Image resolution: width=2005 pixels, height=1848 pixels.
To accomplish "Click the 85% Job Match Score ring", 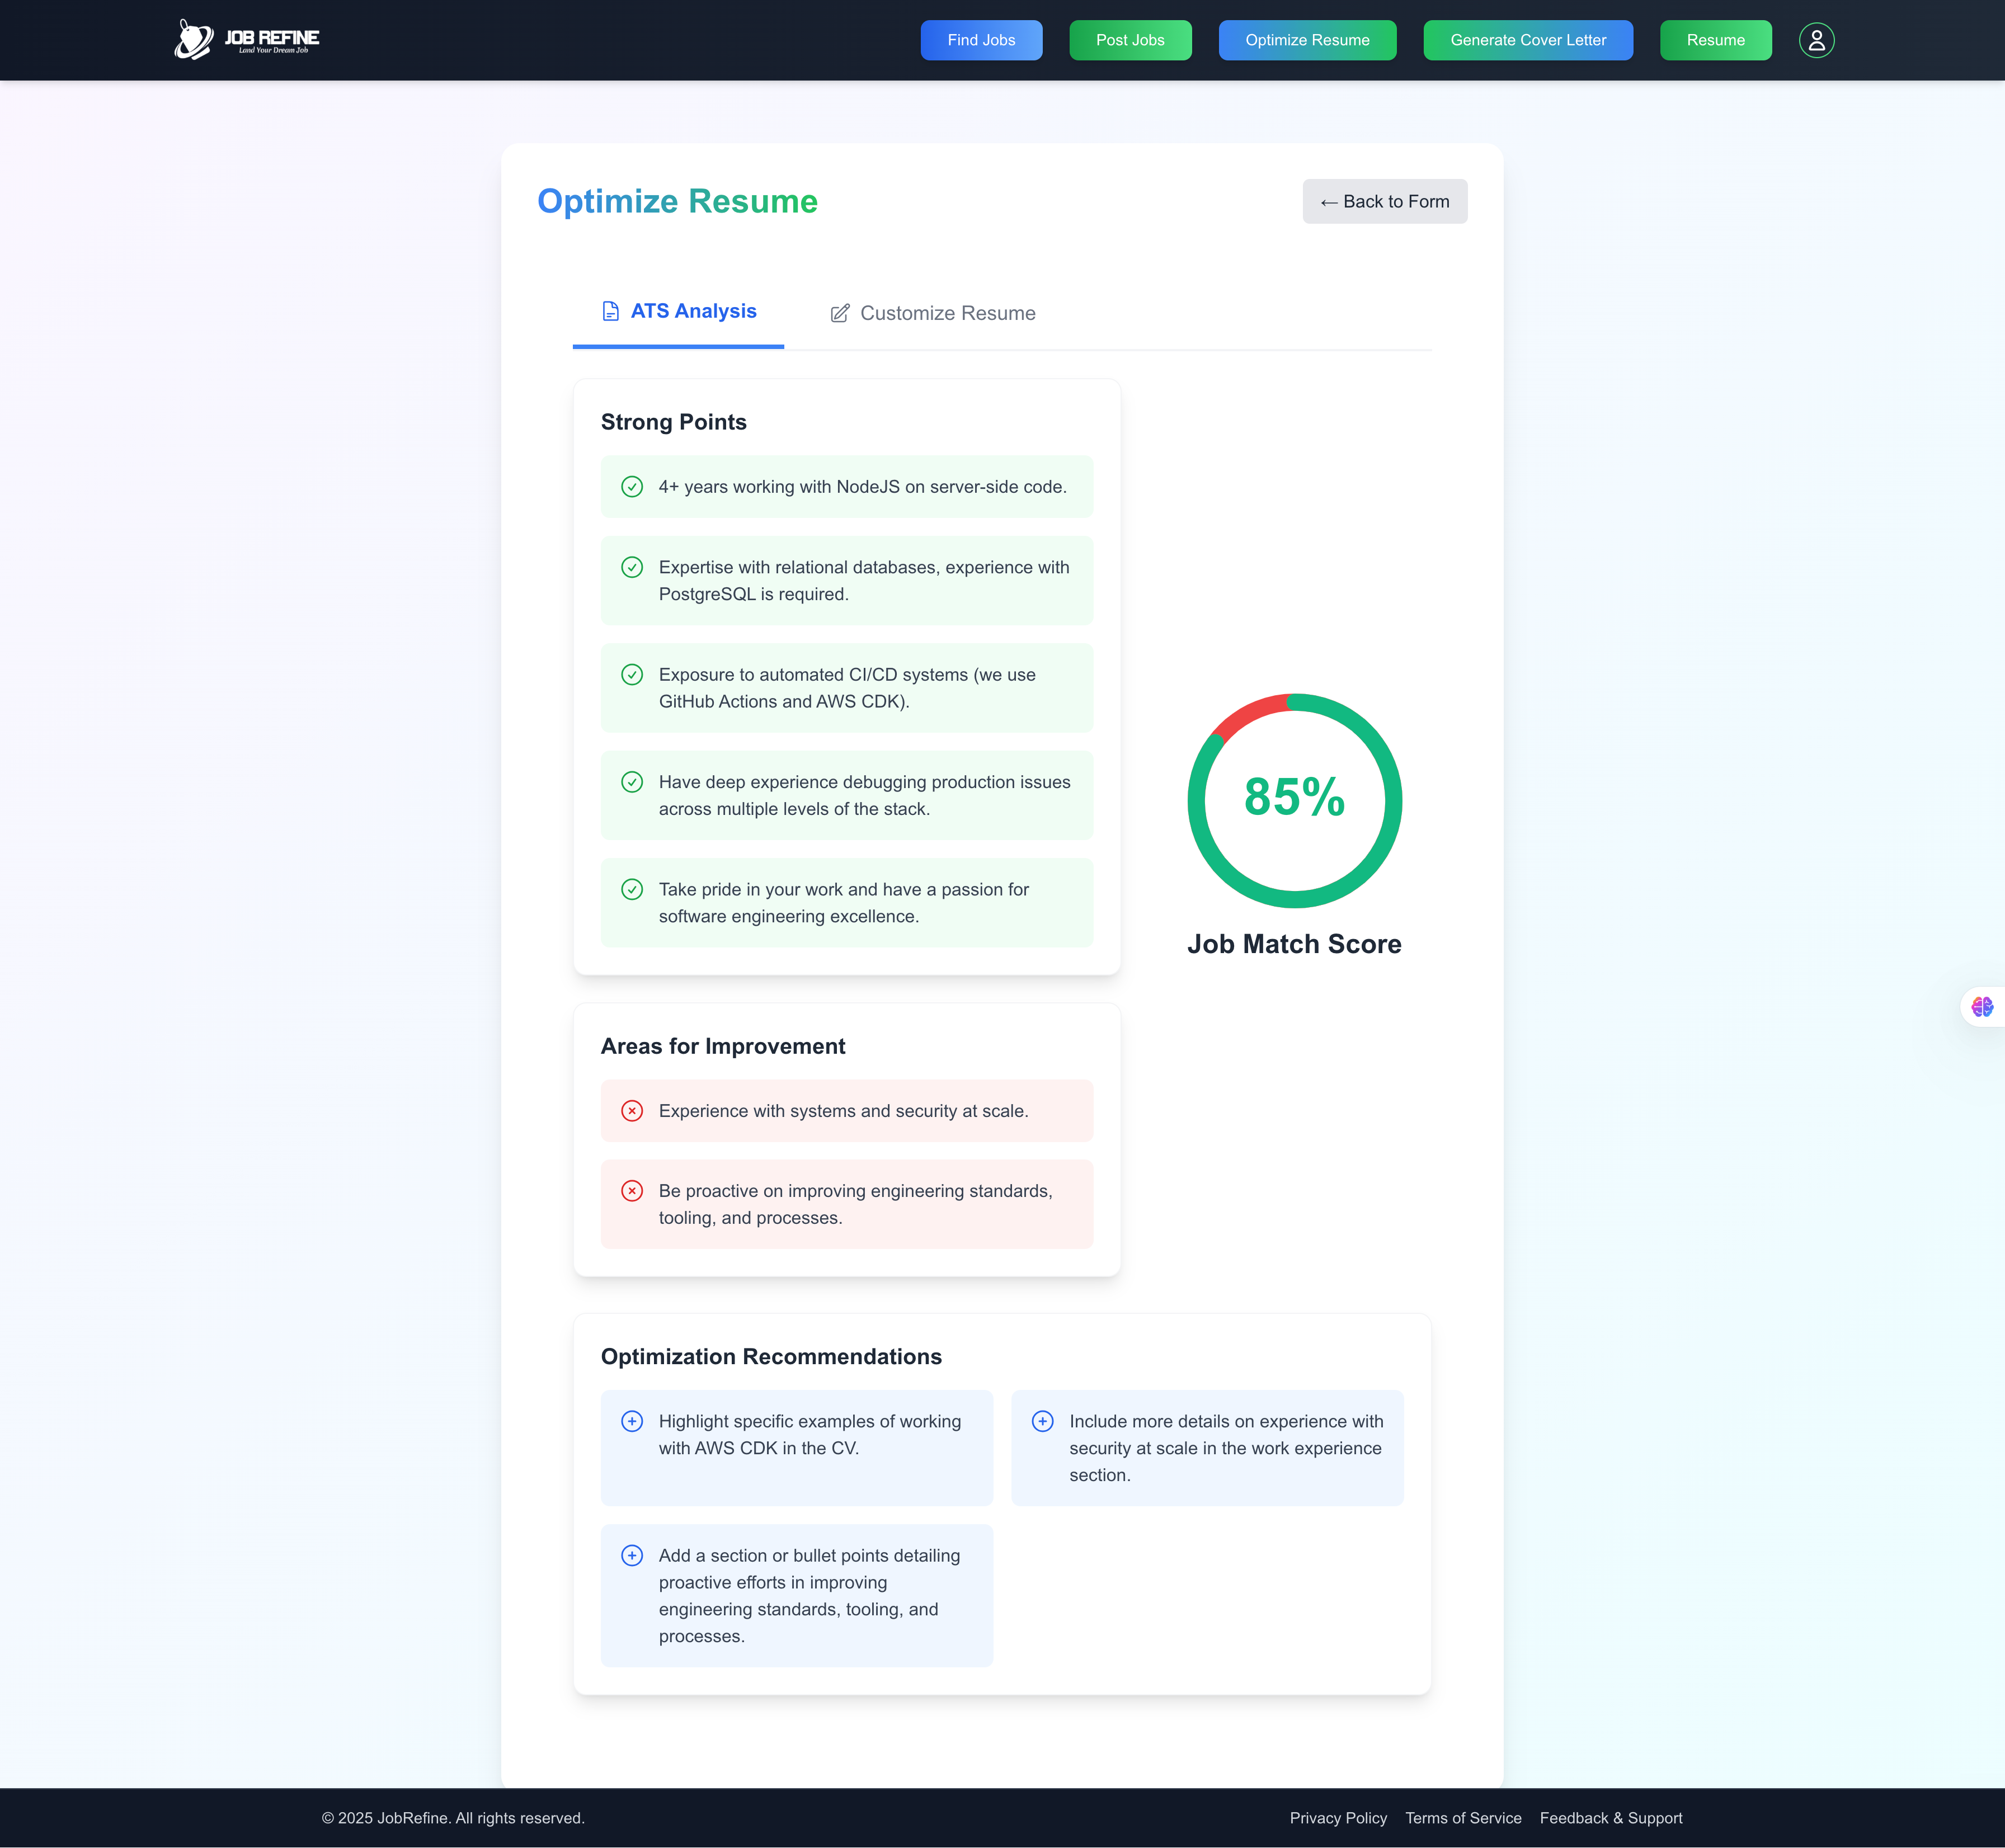I will tap(1294, 800).
